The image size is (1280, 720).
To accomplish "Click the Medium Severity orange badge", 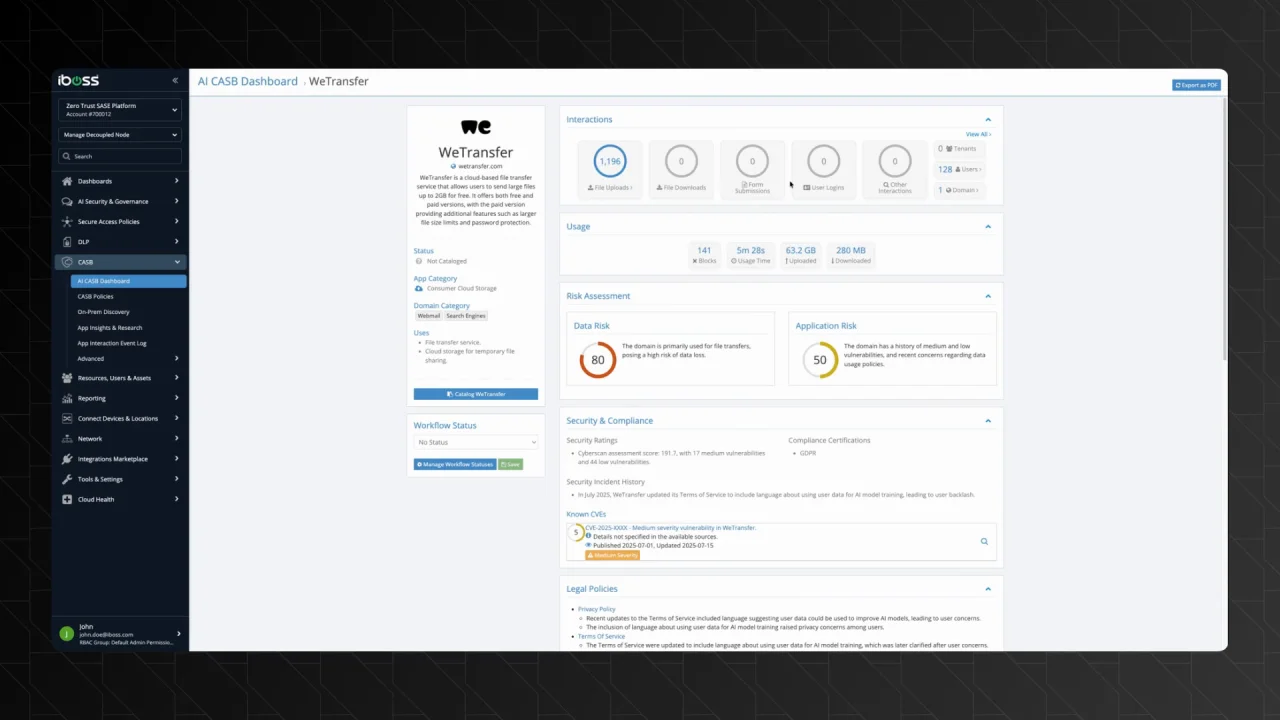I will 612,555.
